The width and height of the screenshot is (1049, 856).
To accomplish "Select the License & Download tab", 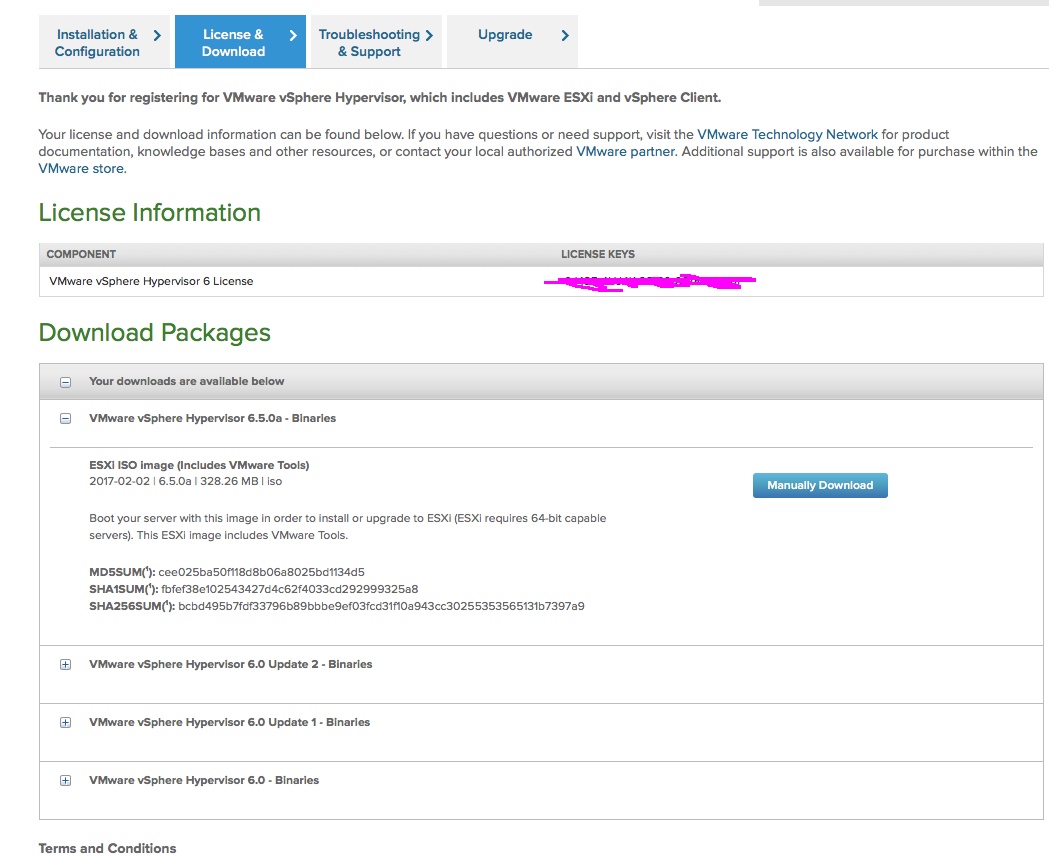I will (240, 42).
